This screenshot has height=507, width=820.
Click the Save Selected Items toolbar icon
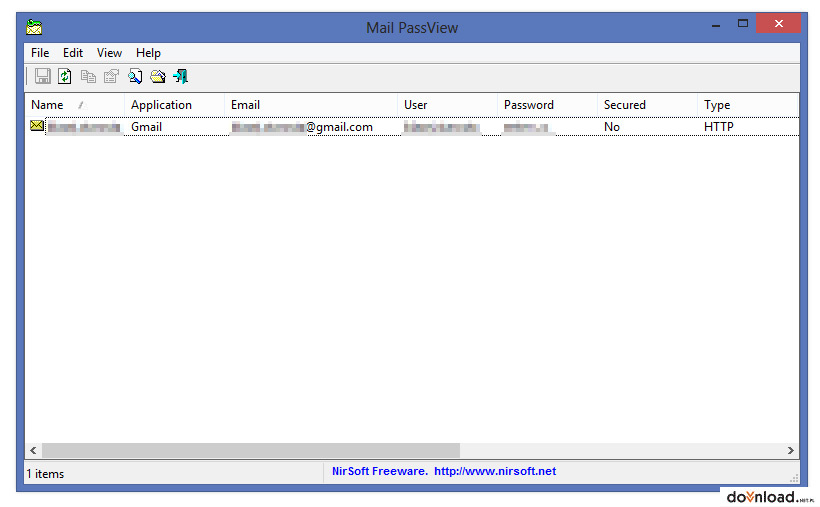[x=43, y=76]
